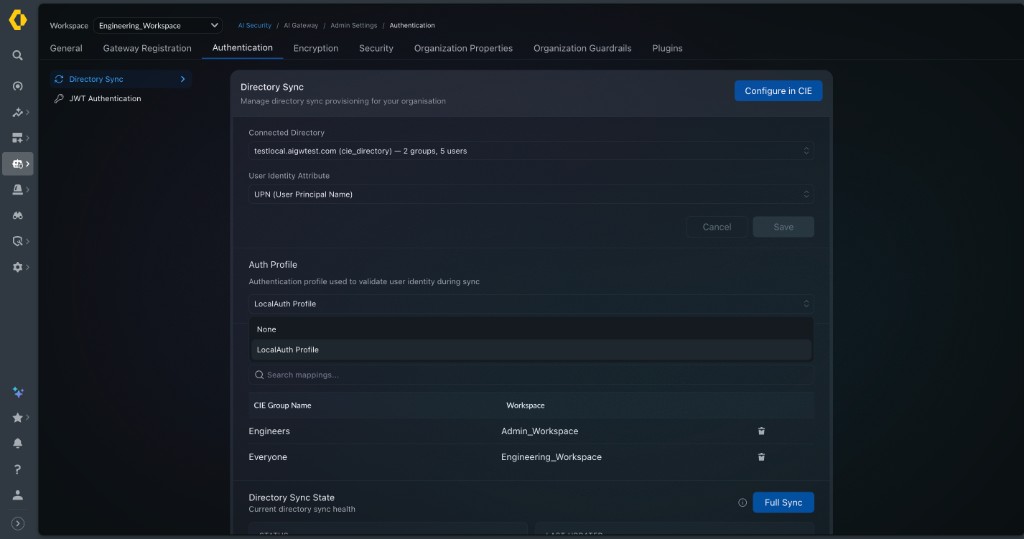Open the Workspace dropdown Engineering_Workspace
Viewport: 1024px width, 539px height.
tap(158, 25)
